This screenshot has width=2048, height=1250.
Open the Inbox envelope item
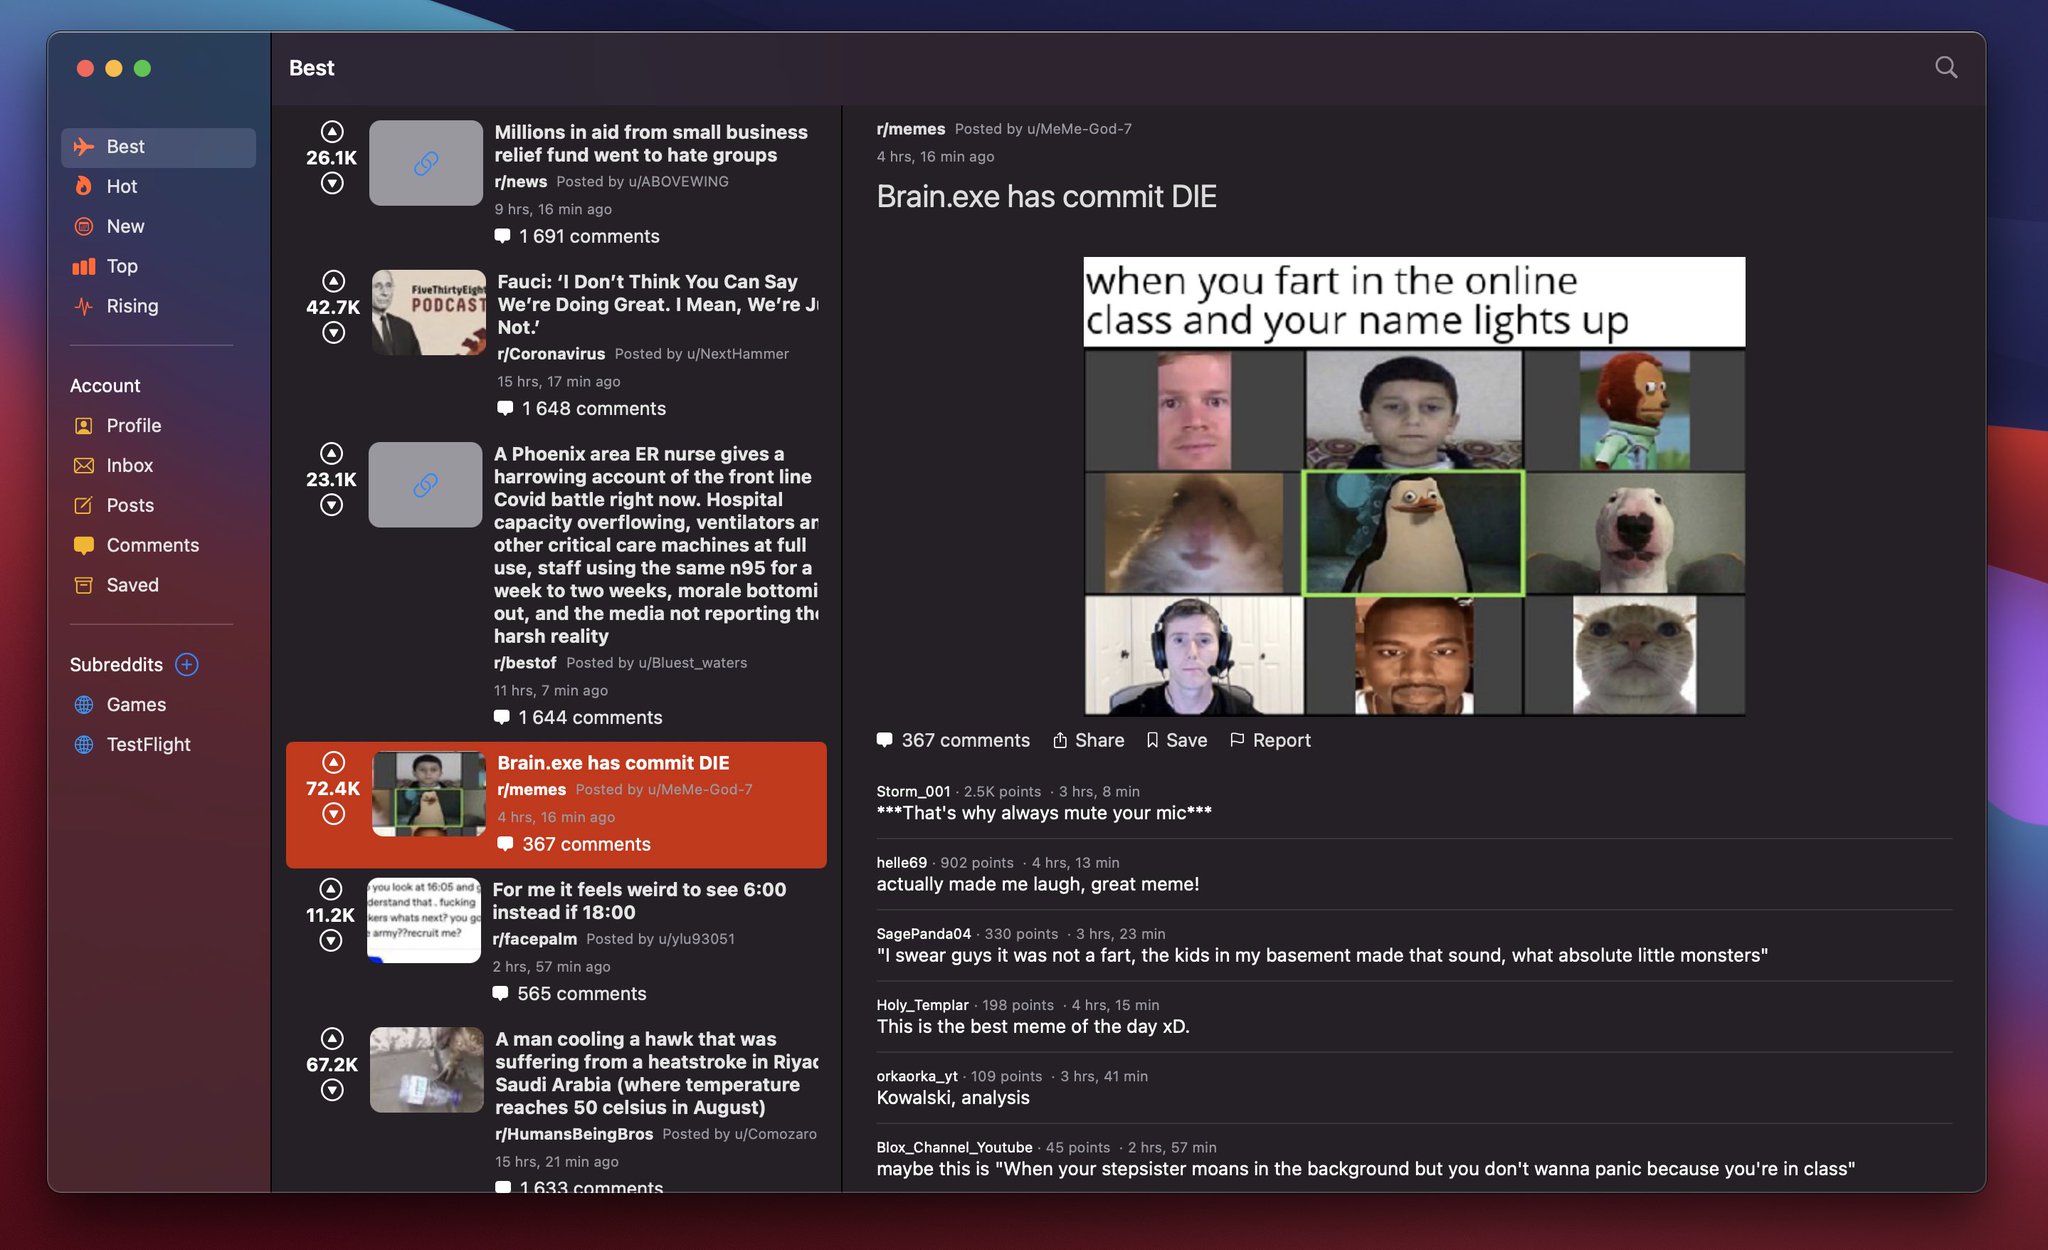[x=129, y=465]
